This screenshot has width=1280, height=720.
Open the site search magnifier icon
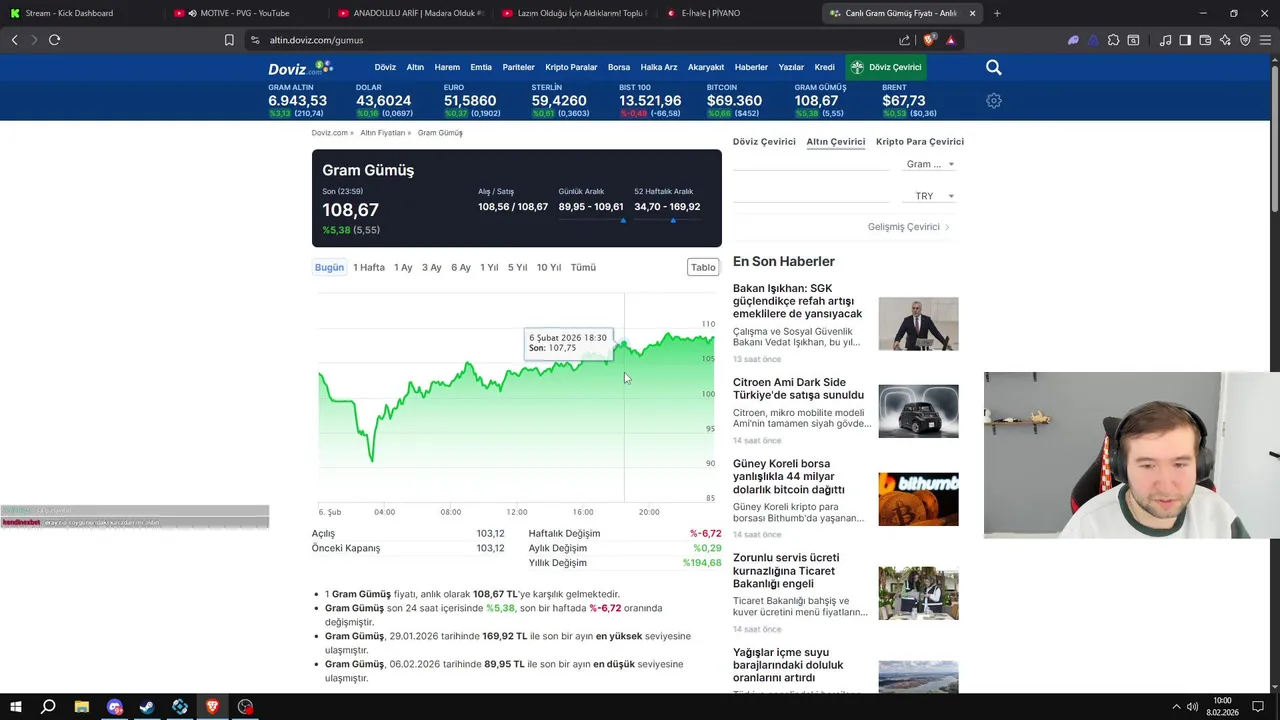coord(993,67)
